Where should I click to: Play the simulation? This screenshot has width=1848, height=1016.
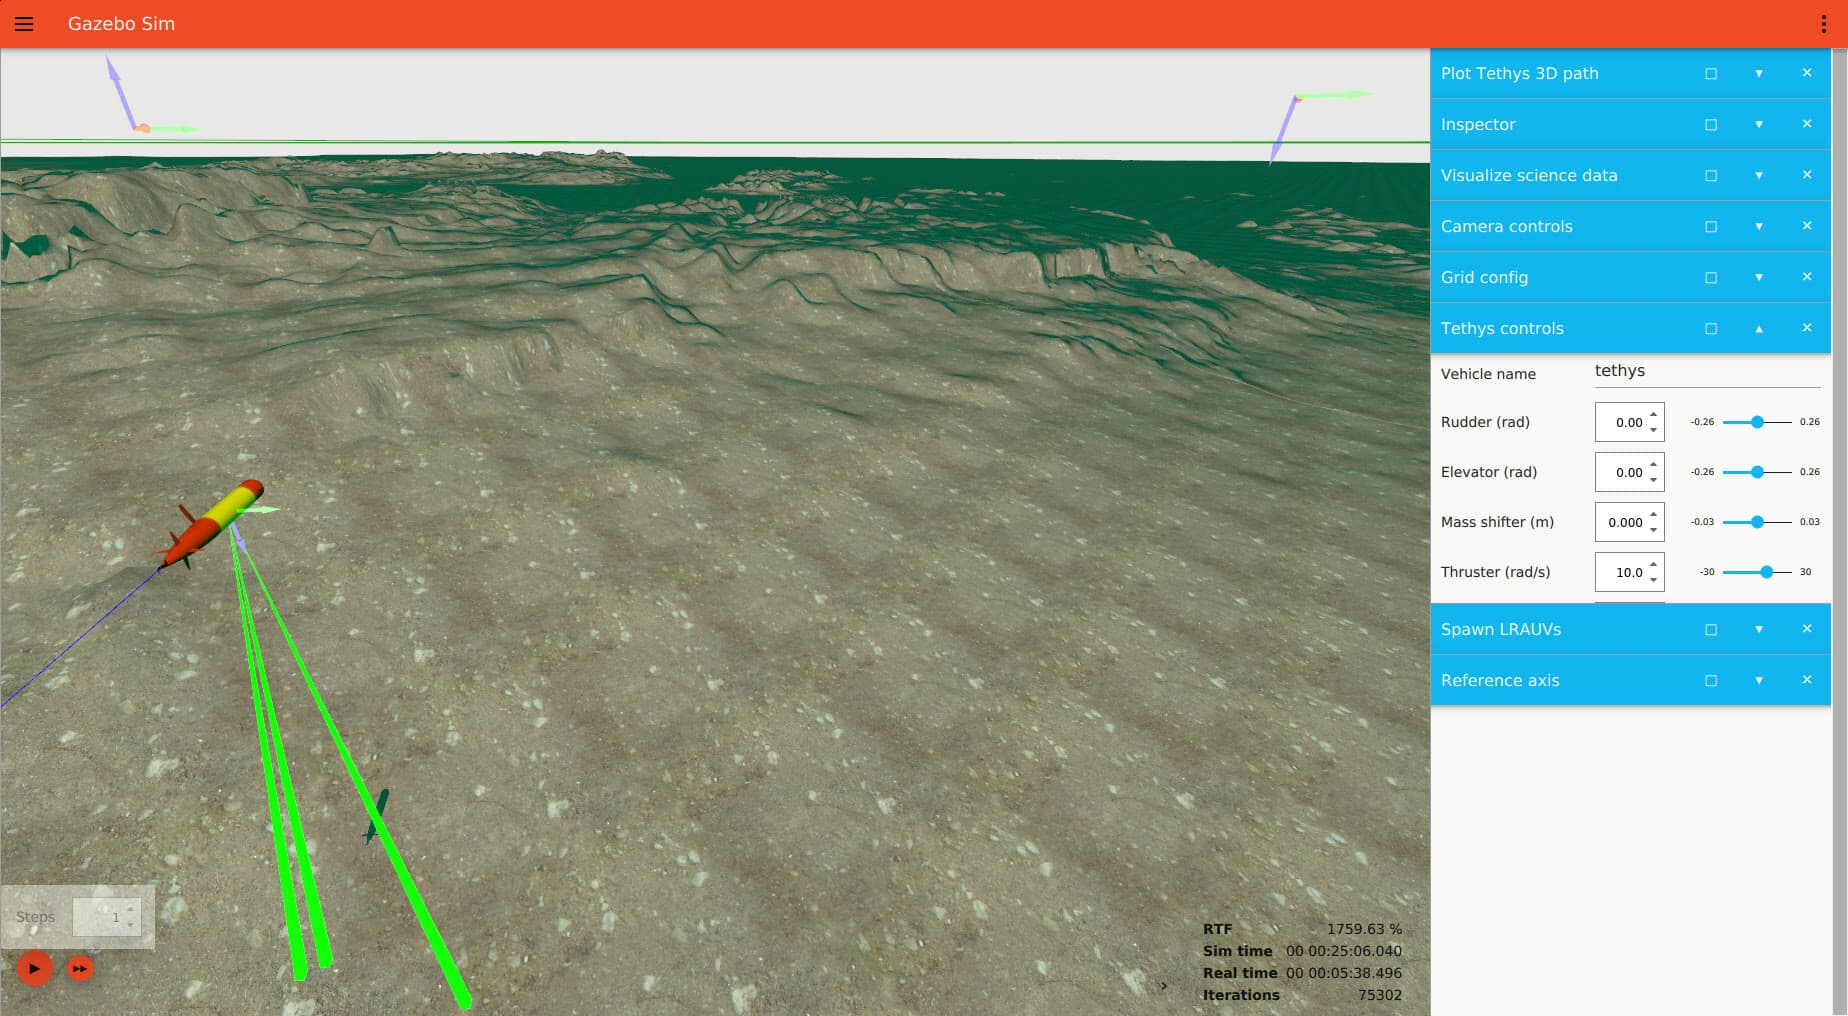tap(34, 968)
